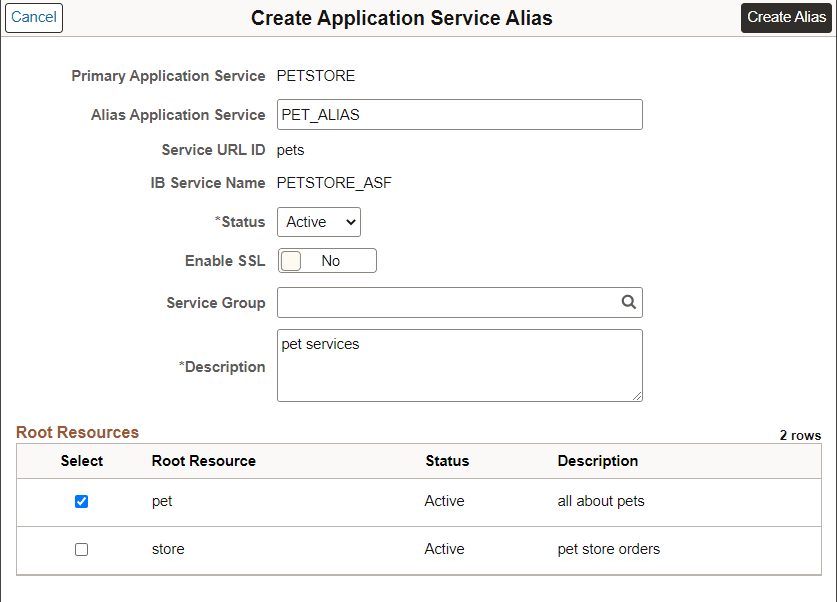Change Status from Active
The image size is (837, 602).
pos(318,221)
